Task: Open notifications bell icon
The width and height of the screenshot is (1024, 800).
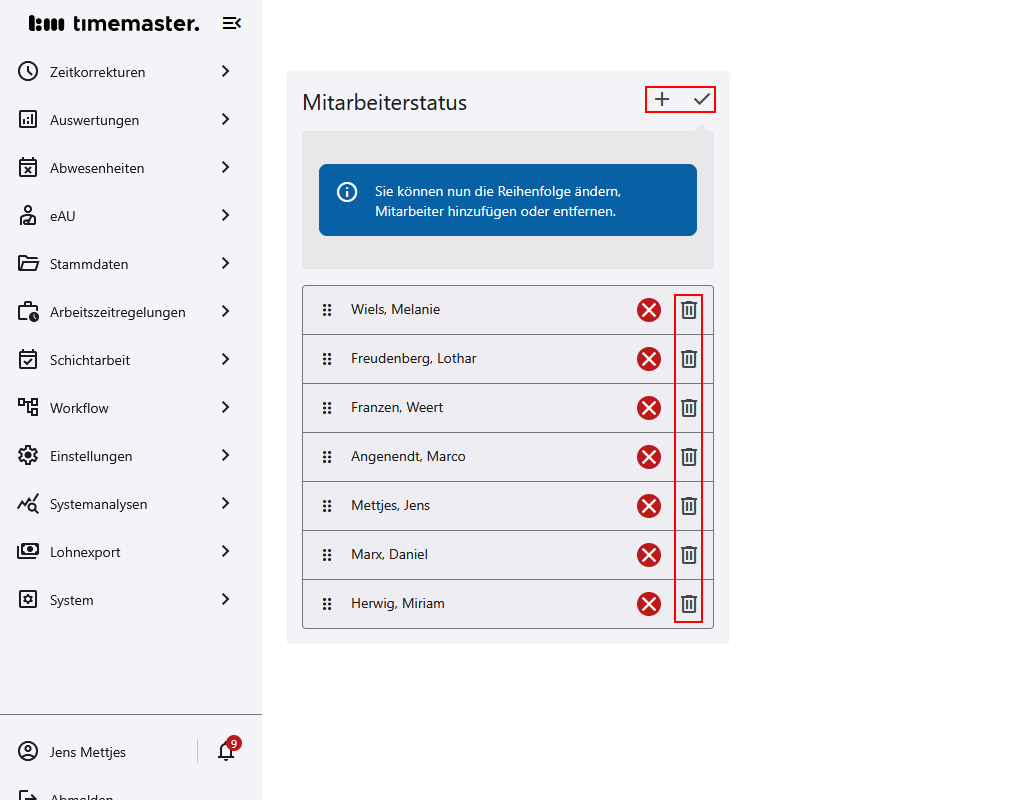Action: point(226,752)
